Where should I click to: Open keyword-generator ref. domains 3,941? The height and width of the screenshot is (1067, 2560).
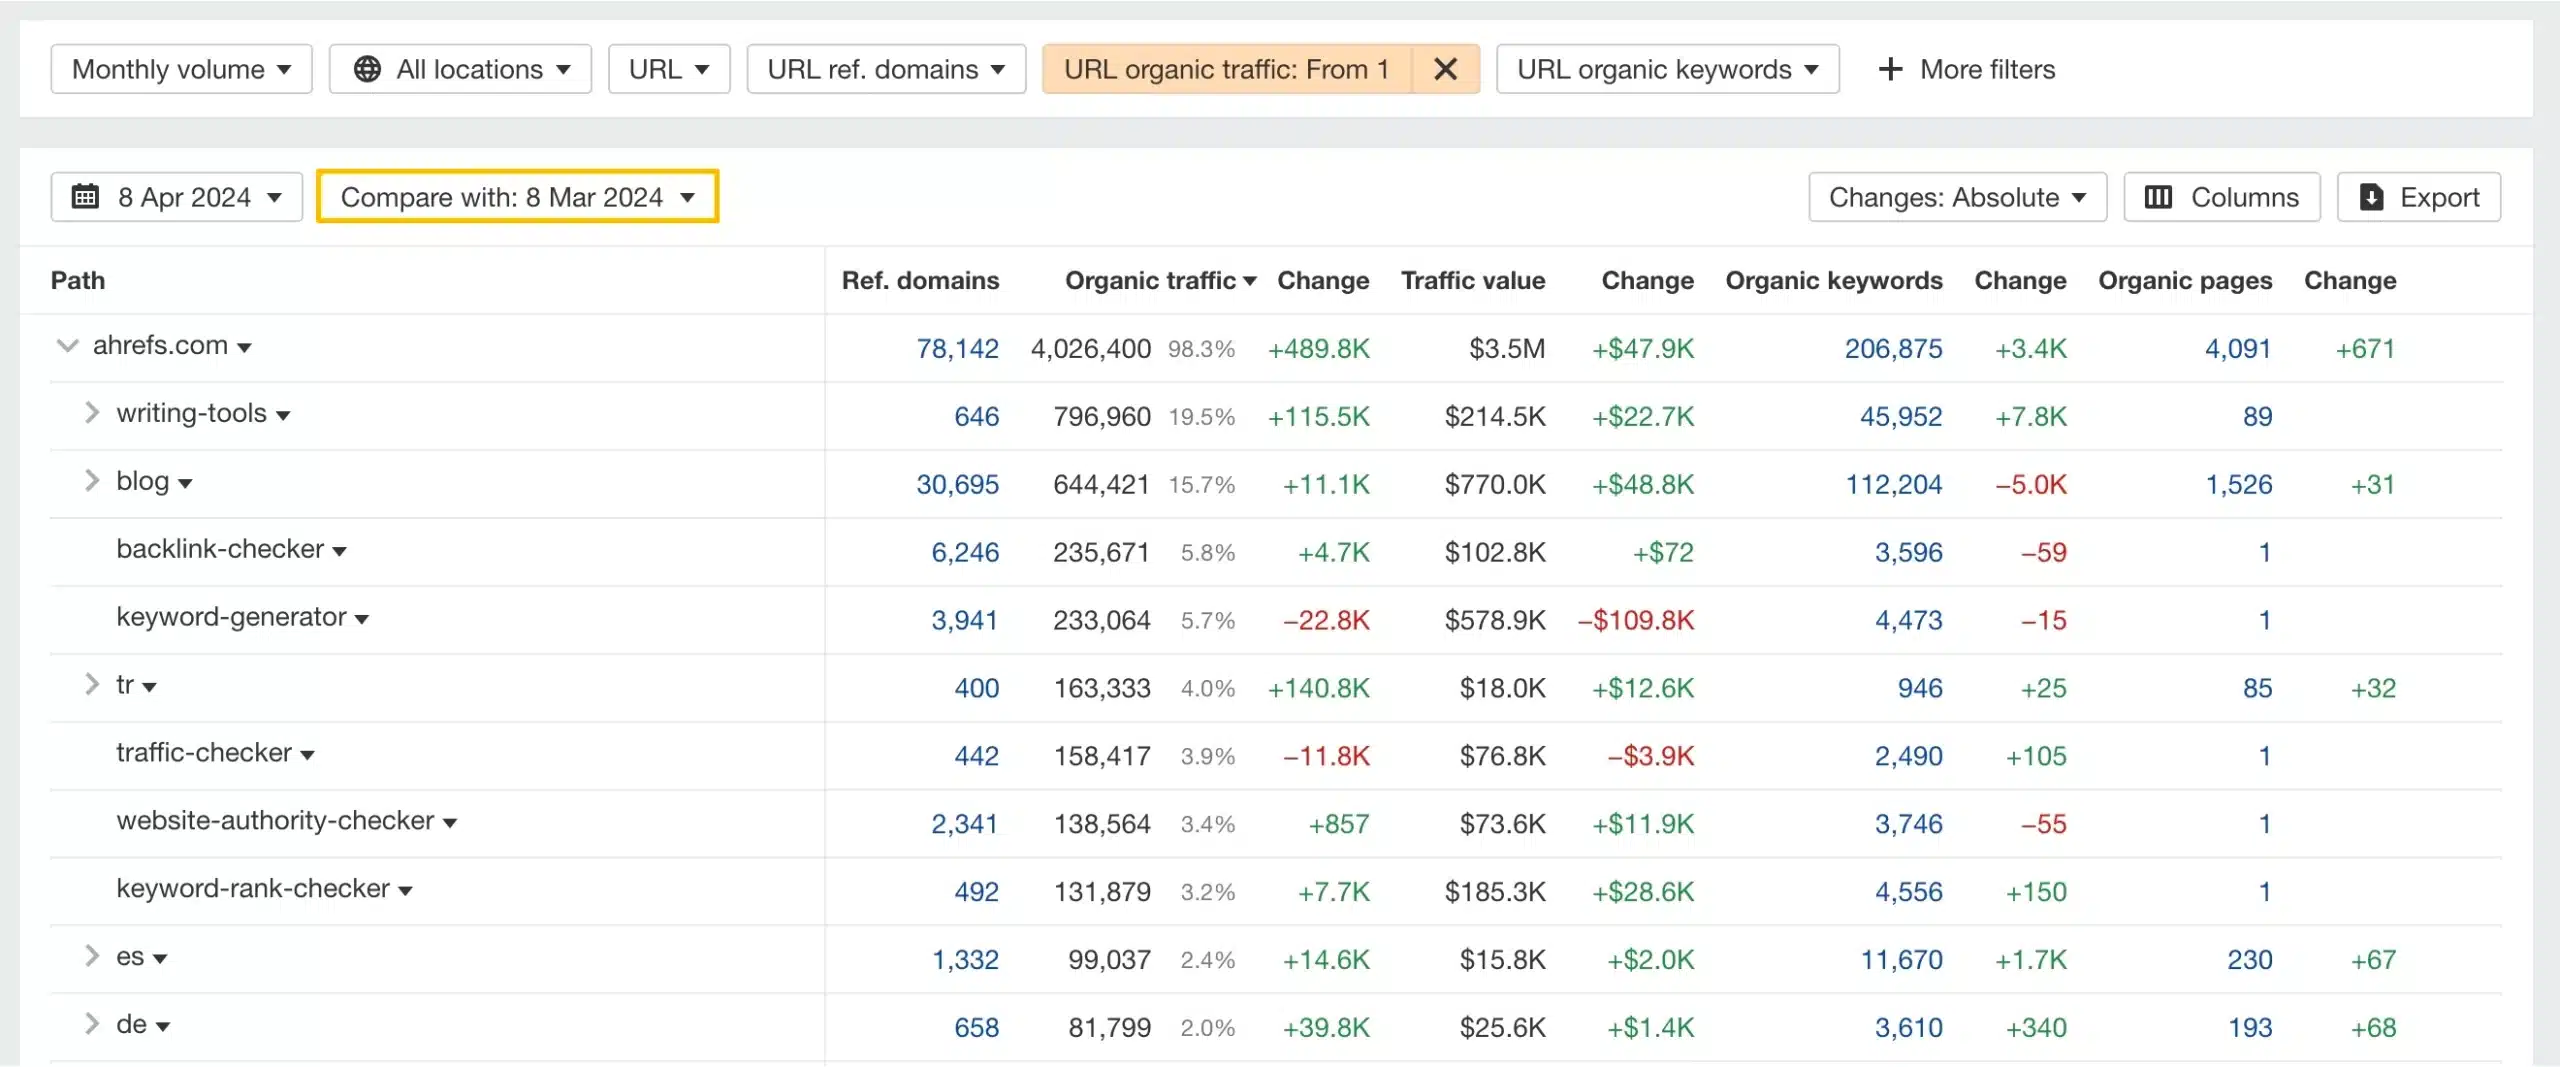click(x=965, y=621)
